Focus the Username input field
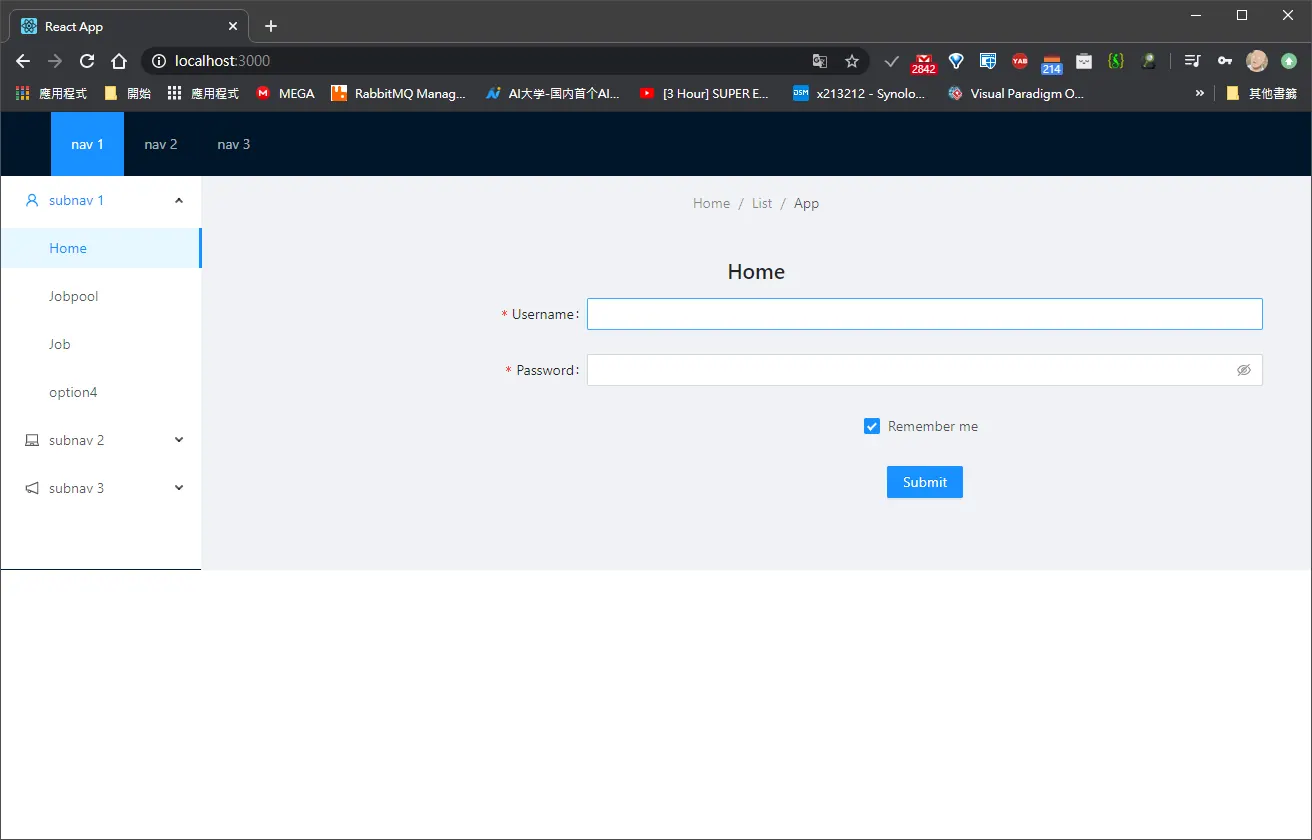 pos(925,314)
